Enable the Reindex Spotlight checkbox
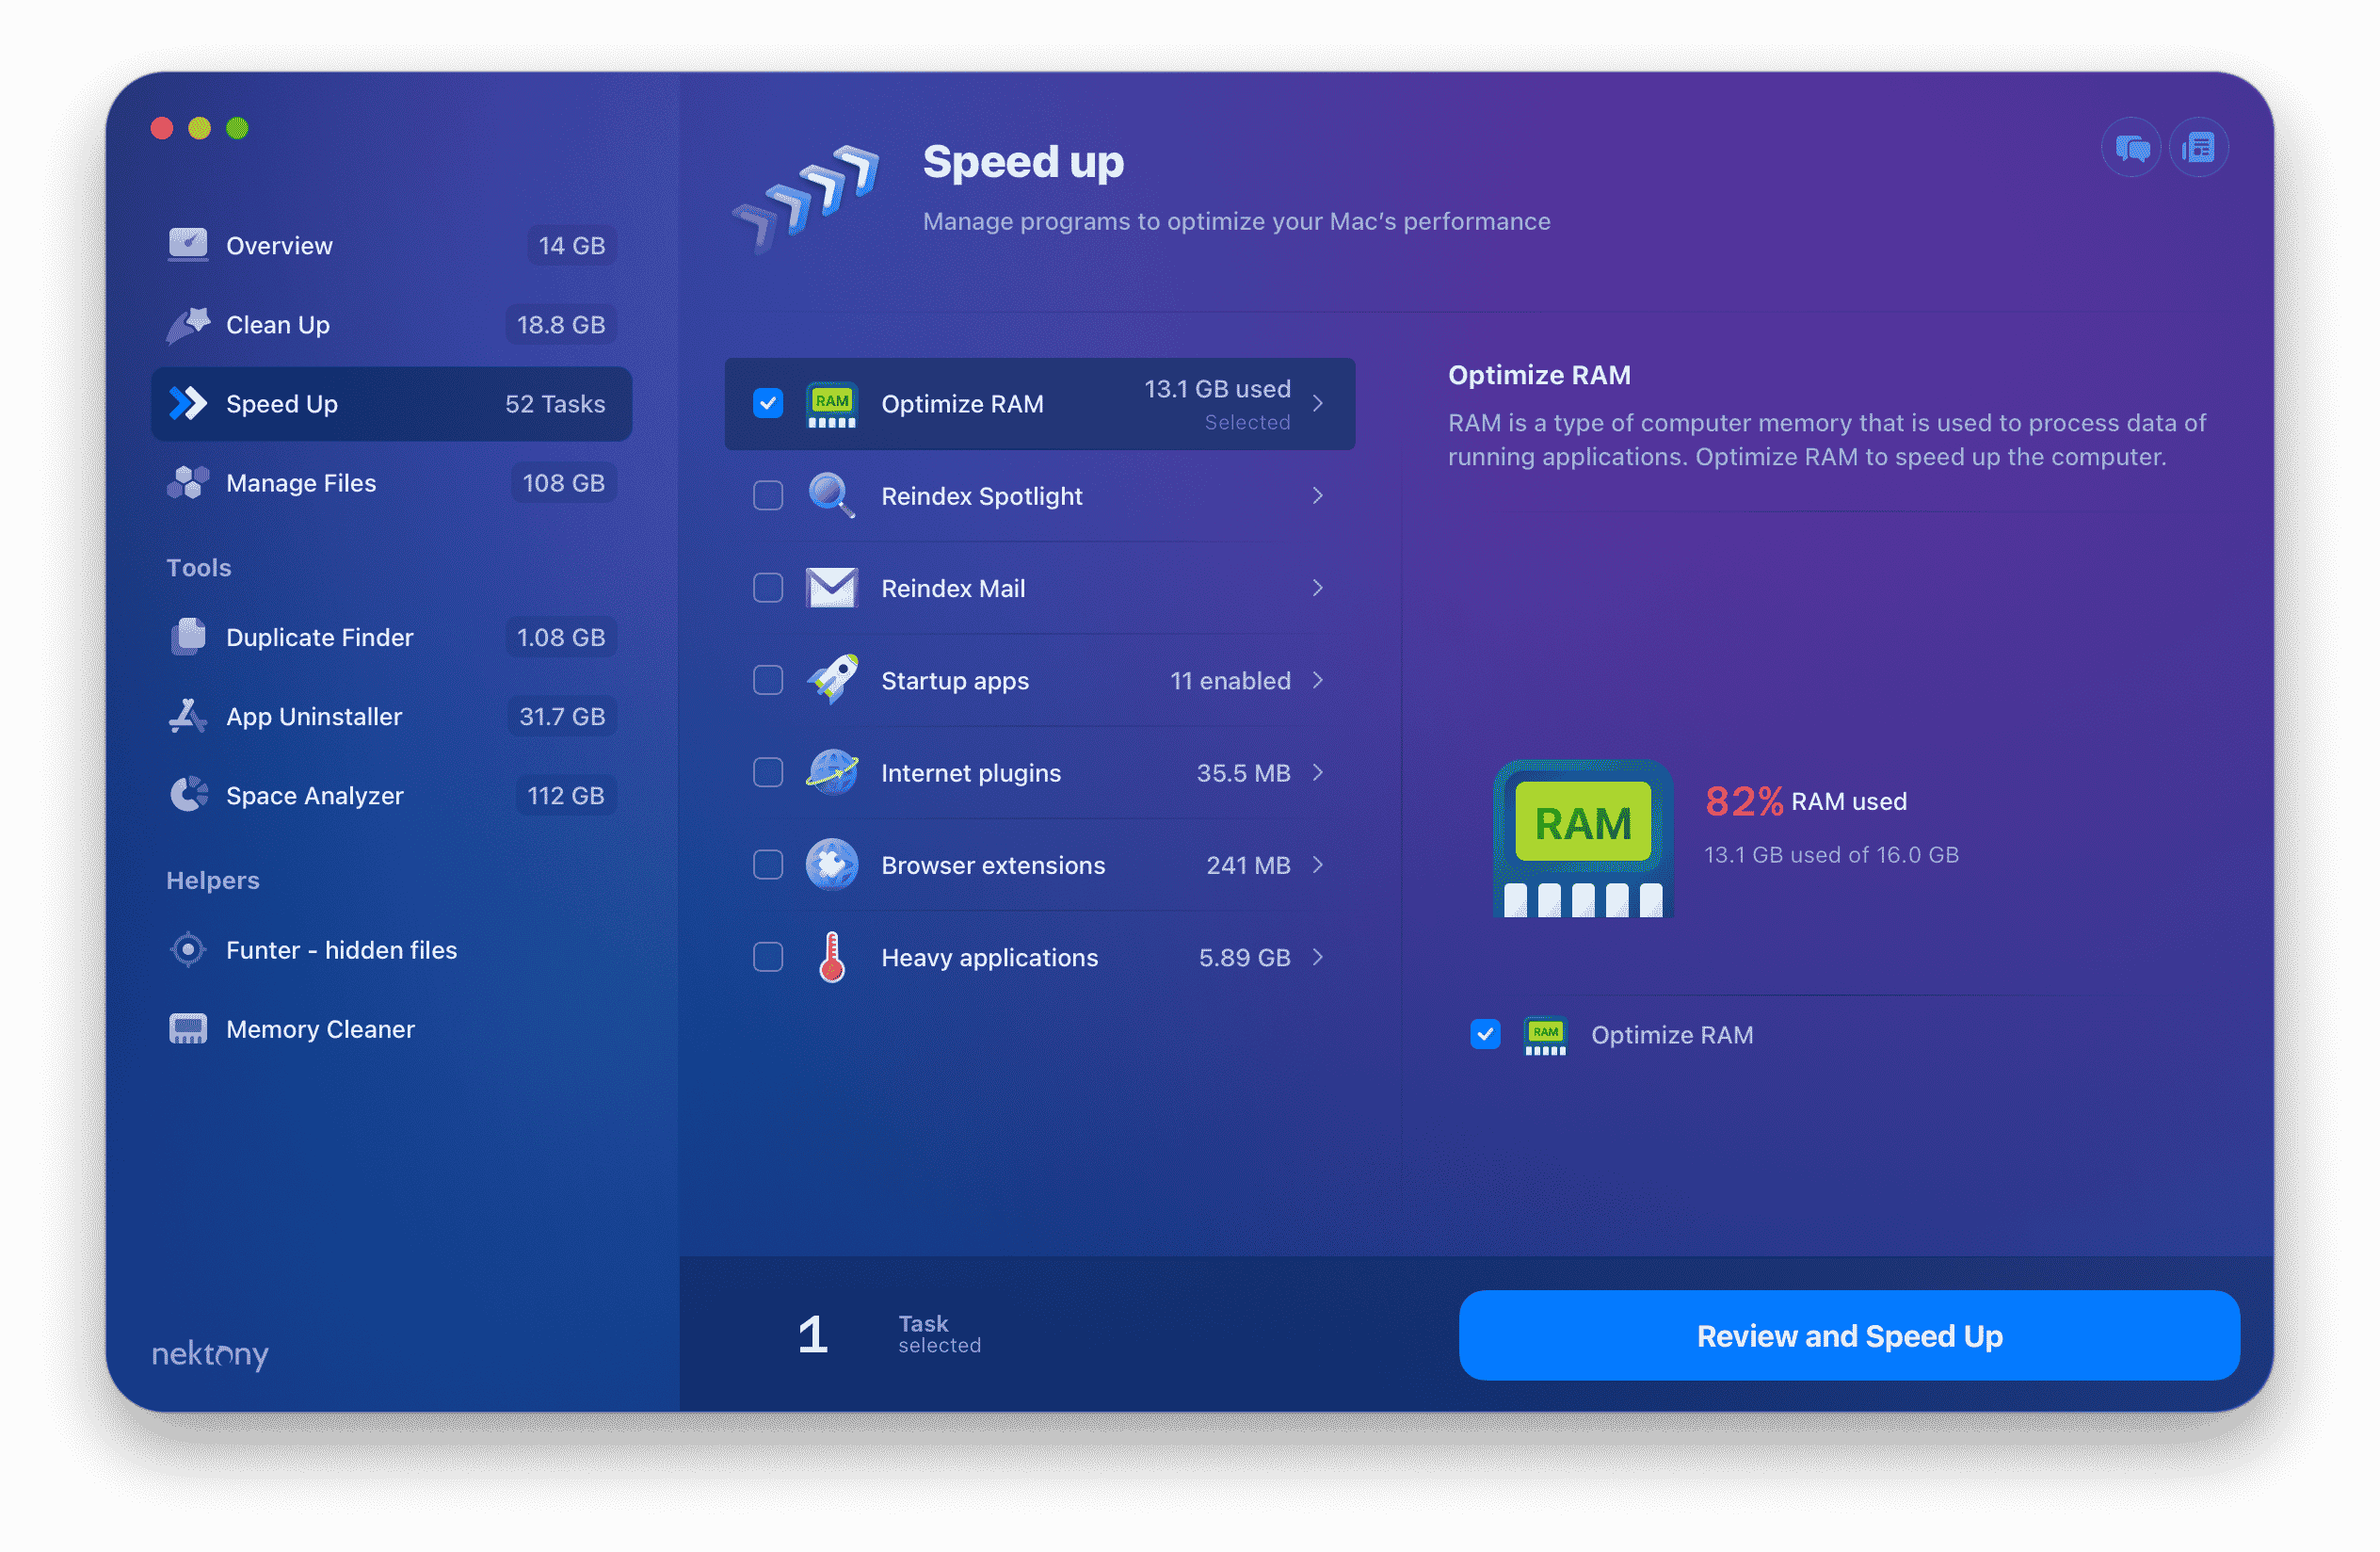Image resolution: width=2380 pixels, height=1552 pixels. (x=765, y=496)
